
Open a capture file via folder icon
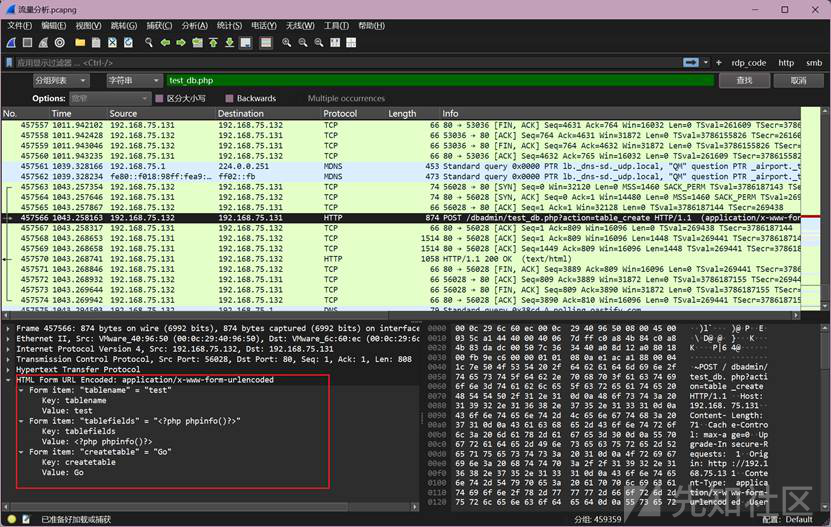[80, 42]
